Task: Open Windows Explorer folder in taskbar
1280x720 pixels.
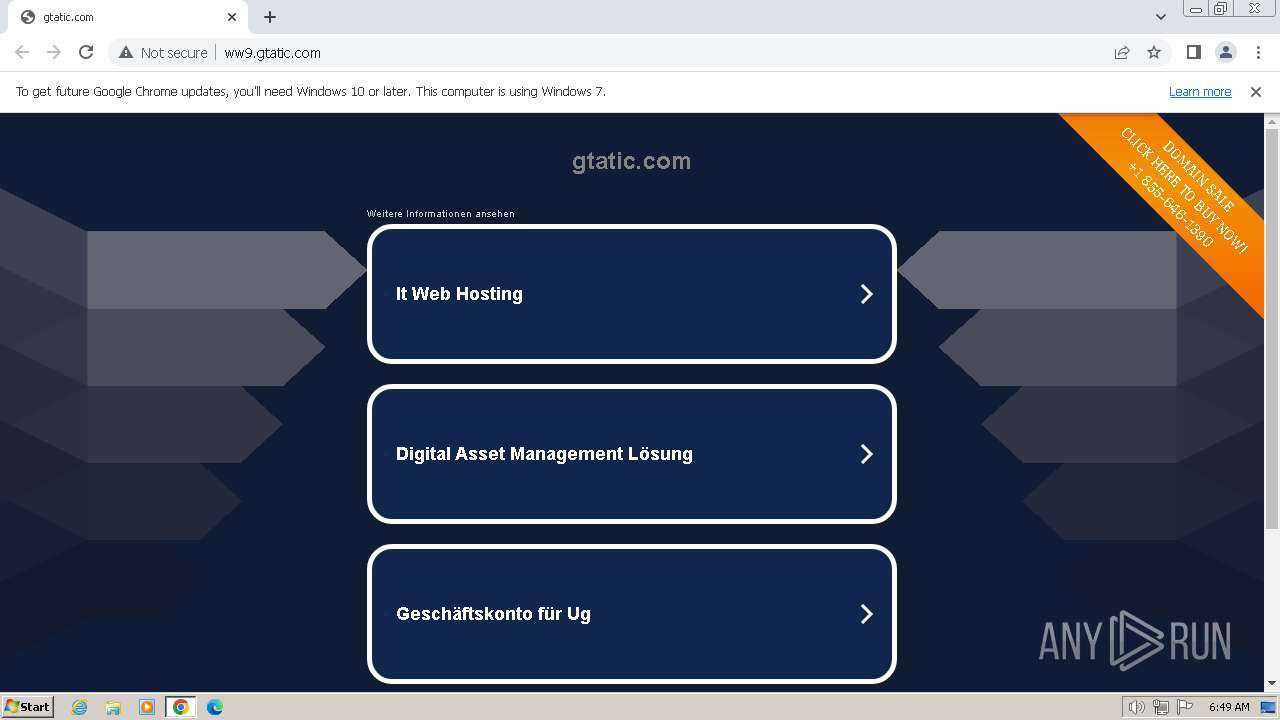Action: coord(113,707)
